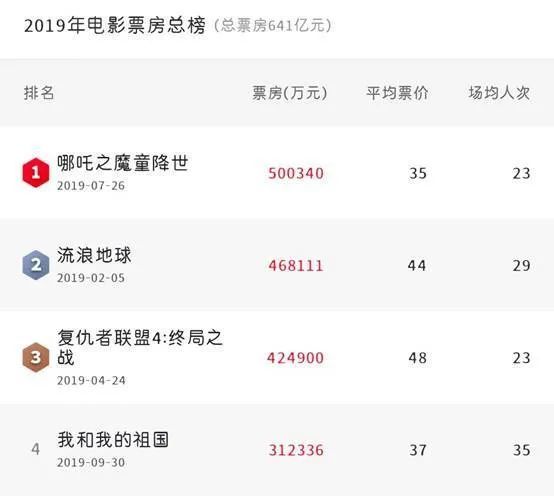Open 复仇者联盟4:终局之战 entry
554x502 pixels.
point(140,348)
